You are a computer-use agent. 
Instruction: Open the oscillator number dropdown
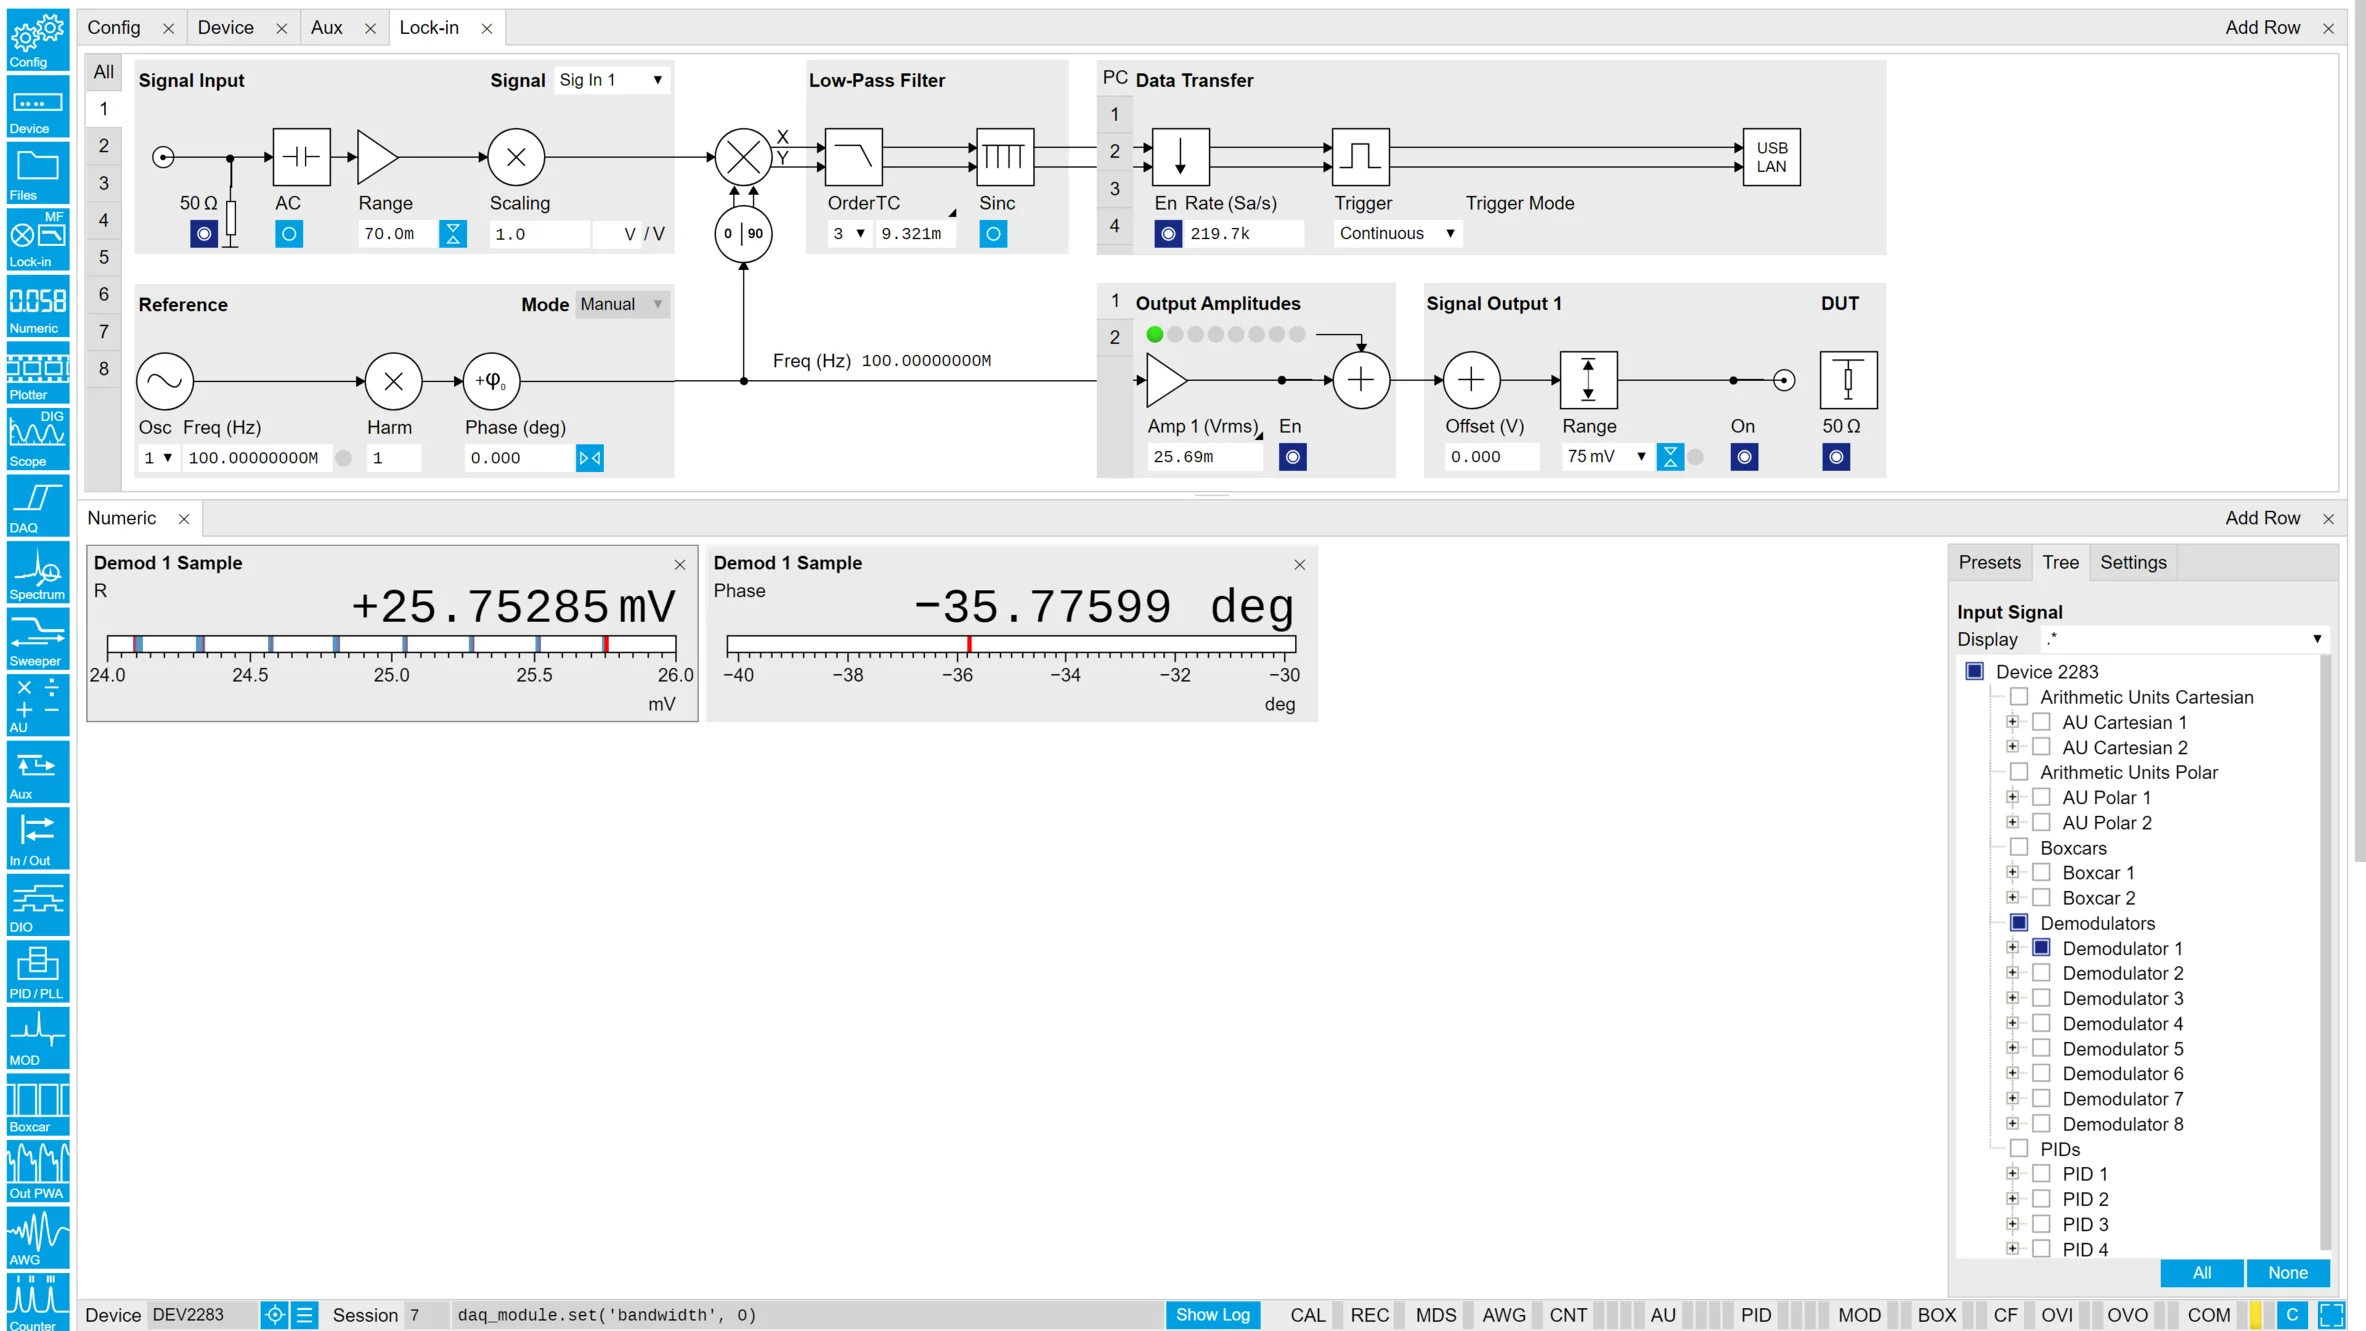click(158, 458)
